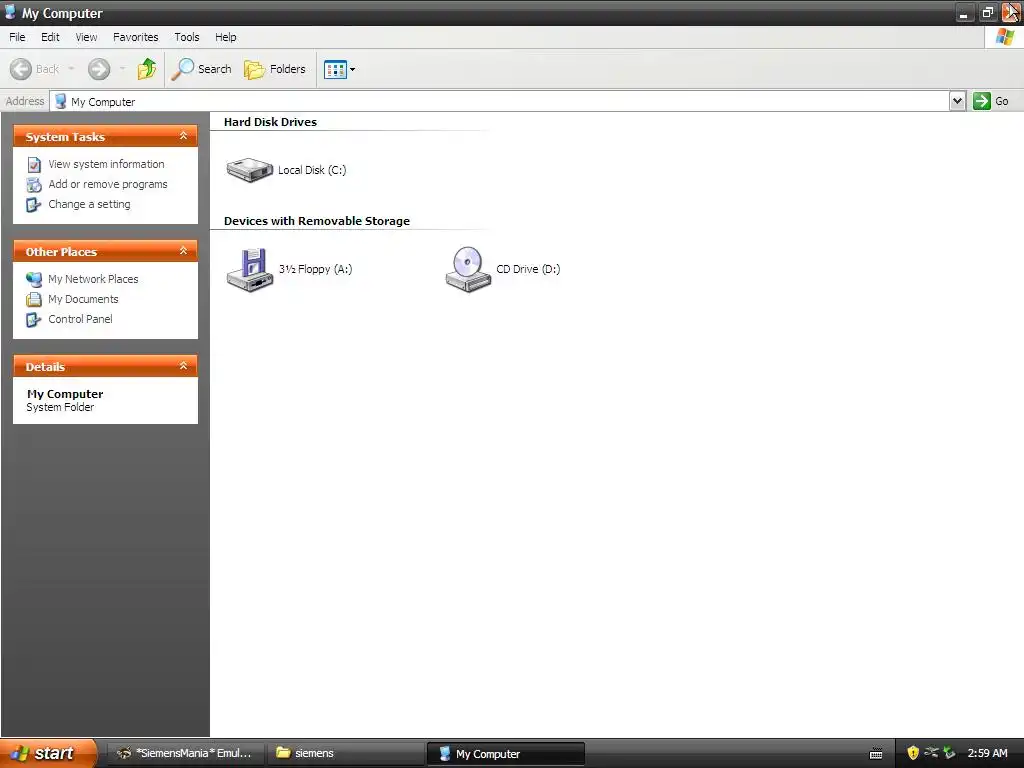This screenshot has width=1024, height=768.
Task: Click the Windows flag logo
Action: pos(1005,37)
